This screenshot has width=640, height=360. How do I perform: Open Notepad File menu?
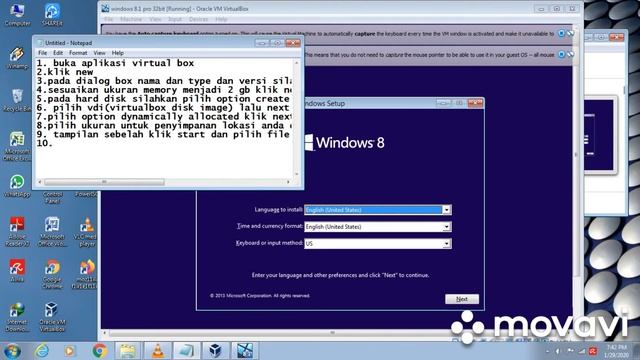click(42, 53)
